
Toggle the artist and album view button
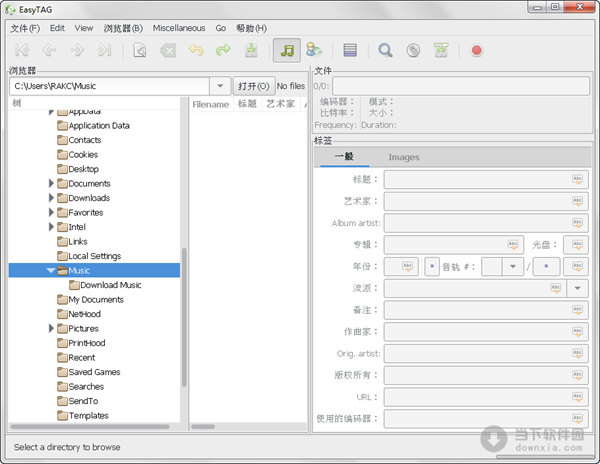315,50
